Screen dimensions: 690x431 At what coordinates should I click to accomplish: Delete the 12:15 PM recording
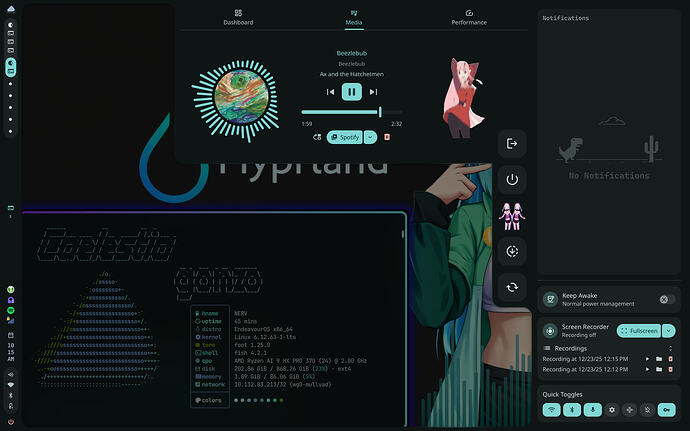click(x=671, y=358)
